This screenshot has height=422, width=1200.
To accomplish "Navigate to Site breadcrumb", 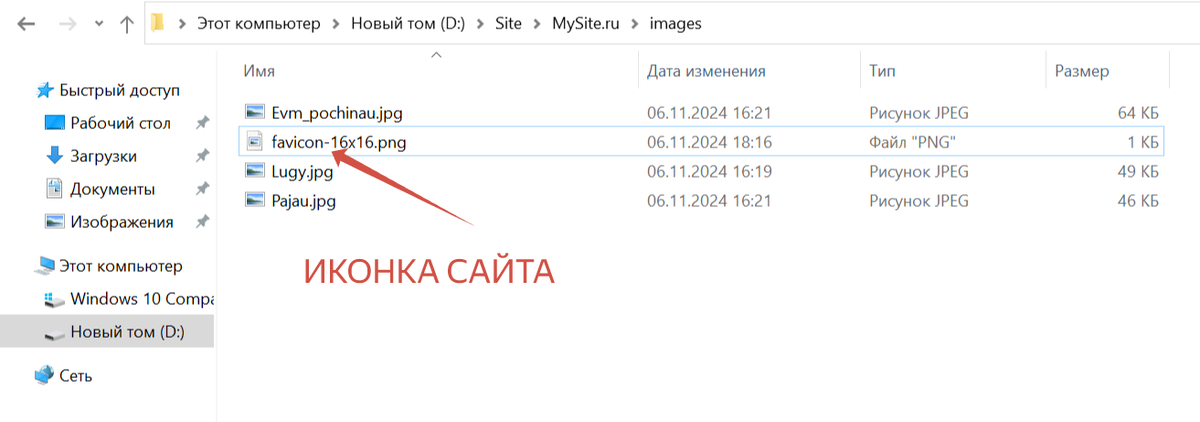I will (x=508, y=23).
